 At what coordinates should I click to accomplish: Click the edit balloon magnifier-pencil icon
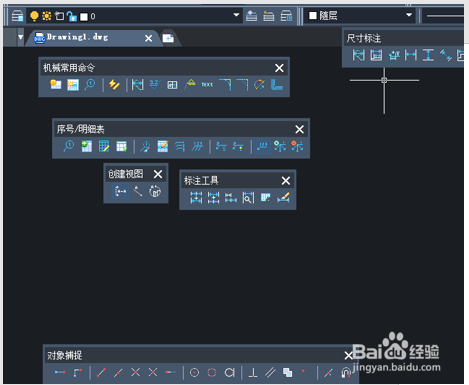(145, 146)
